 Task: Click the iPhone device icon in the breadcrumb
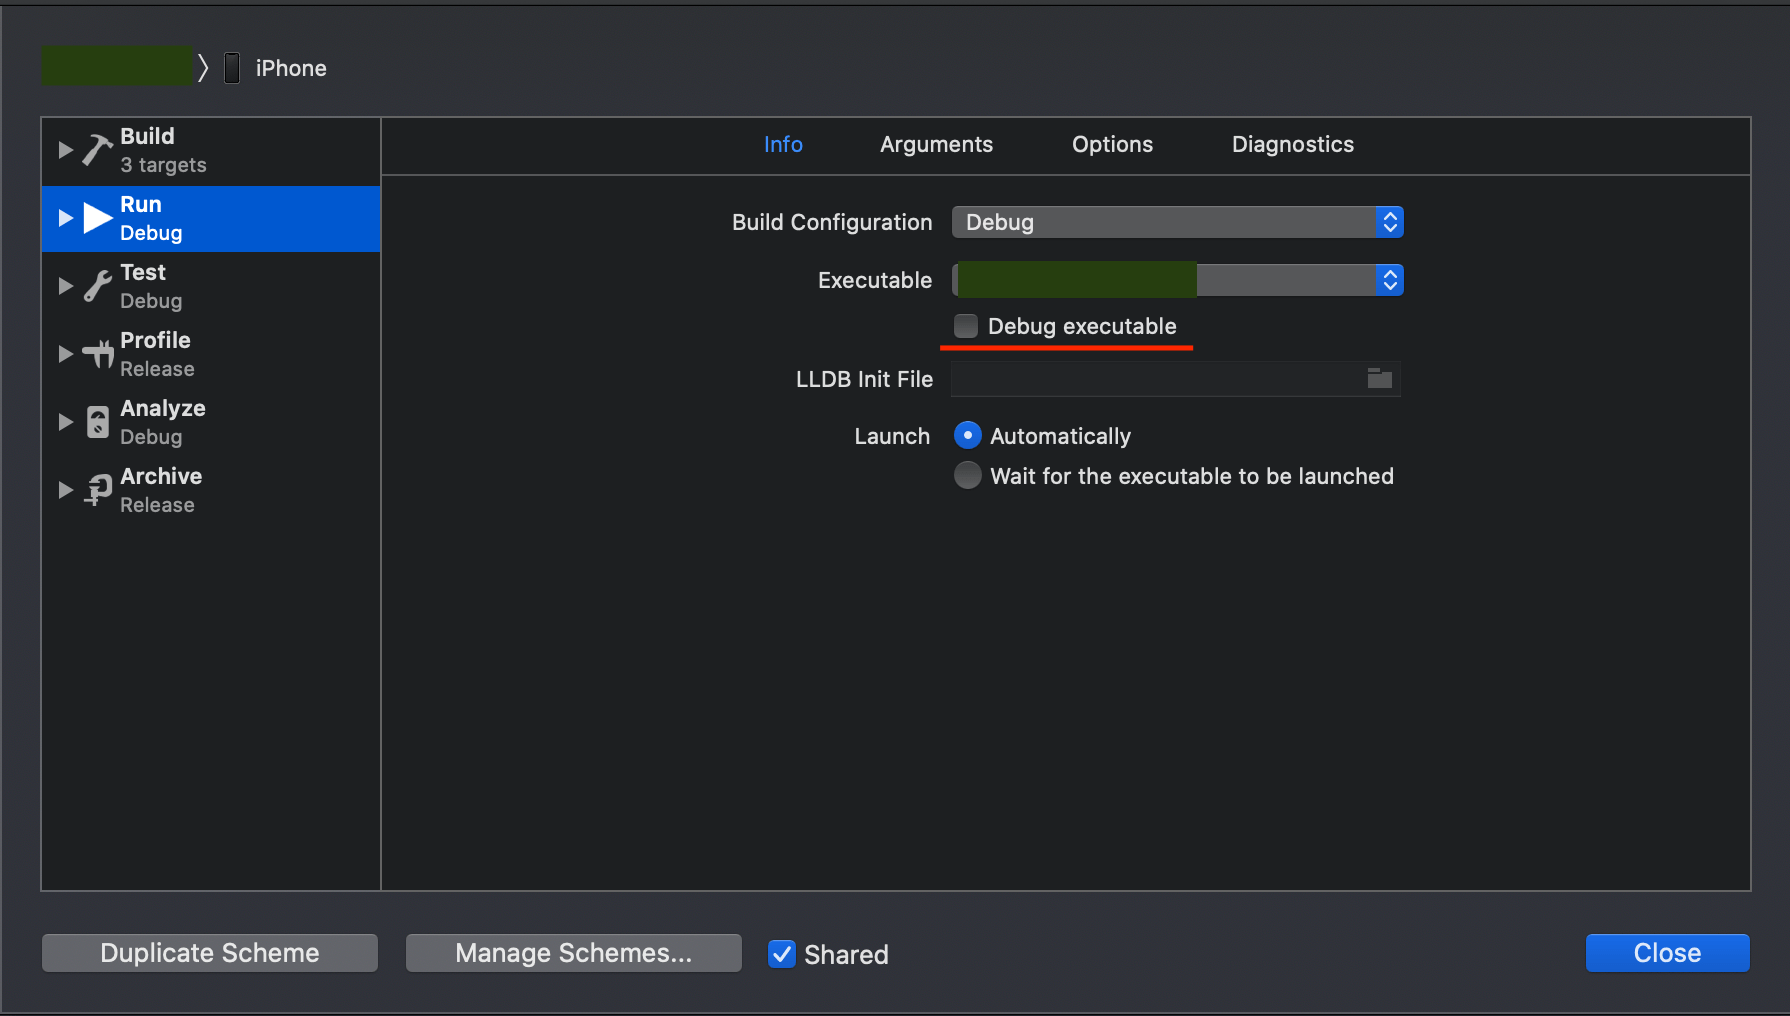231,67
